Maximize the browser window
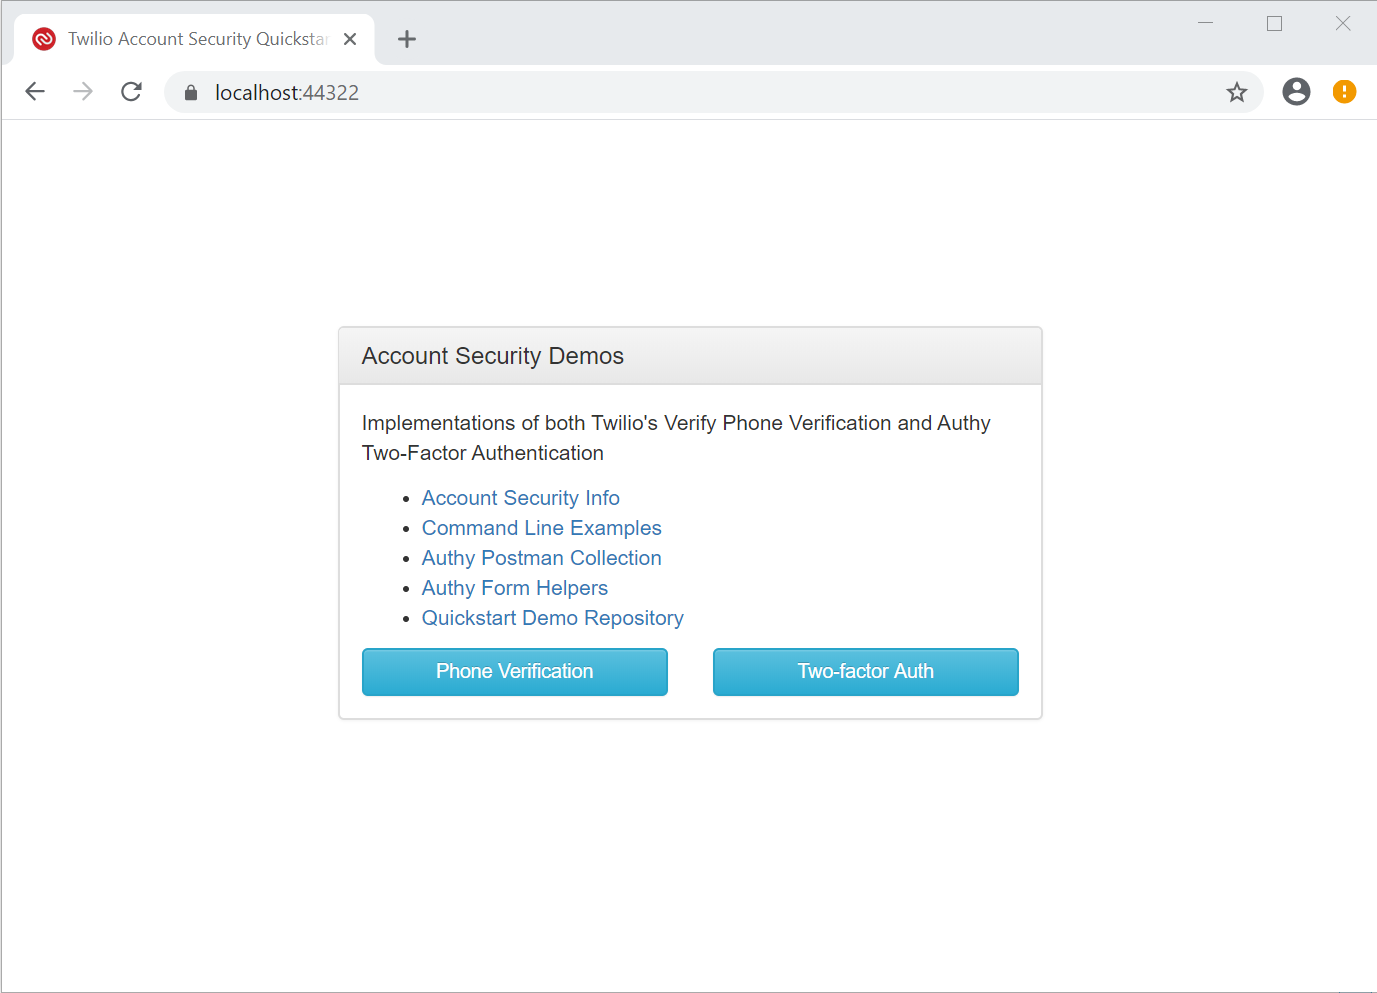The width and height of the screenshot is (1377, 993). point(1274,23)
